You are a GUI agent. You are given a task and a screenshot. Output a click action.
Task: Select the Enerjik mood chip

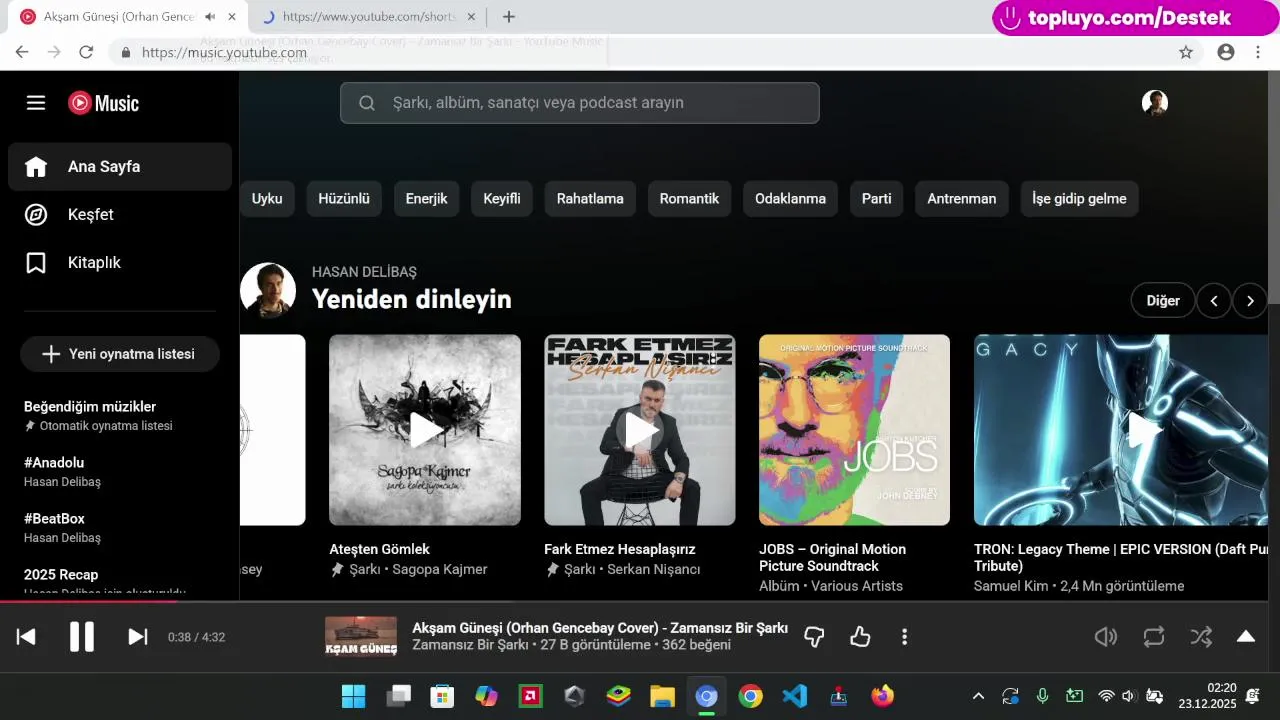point(427,199)
